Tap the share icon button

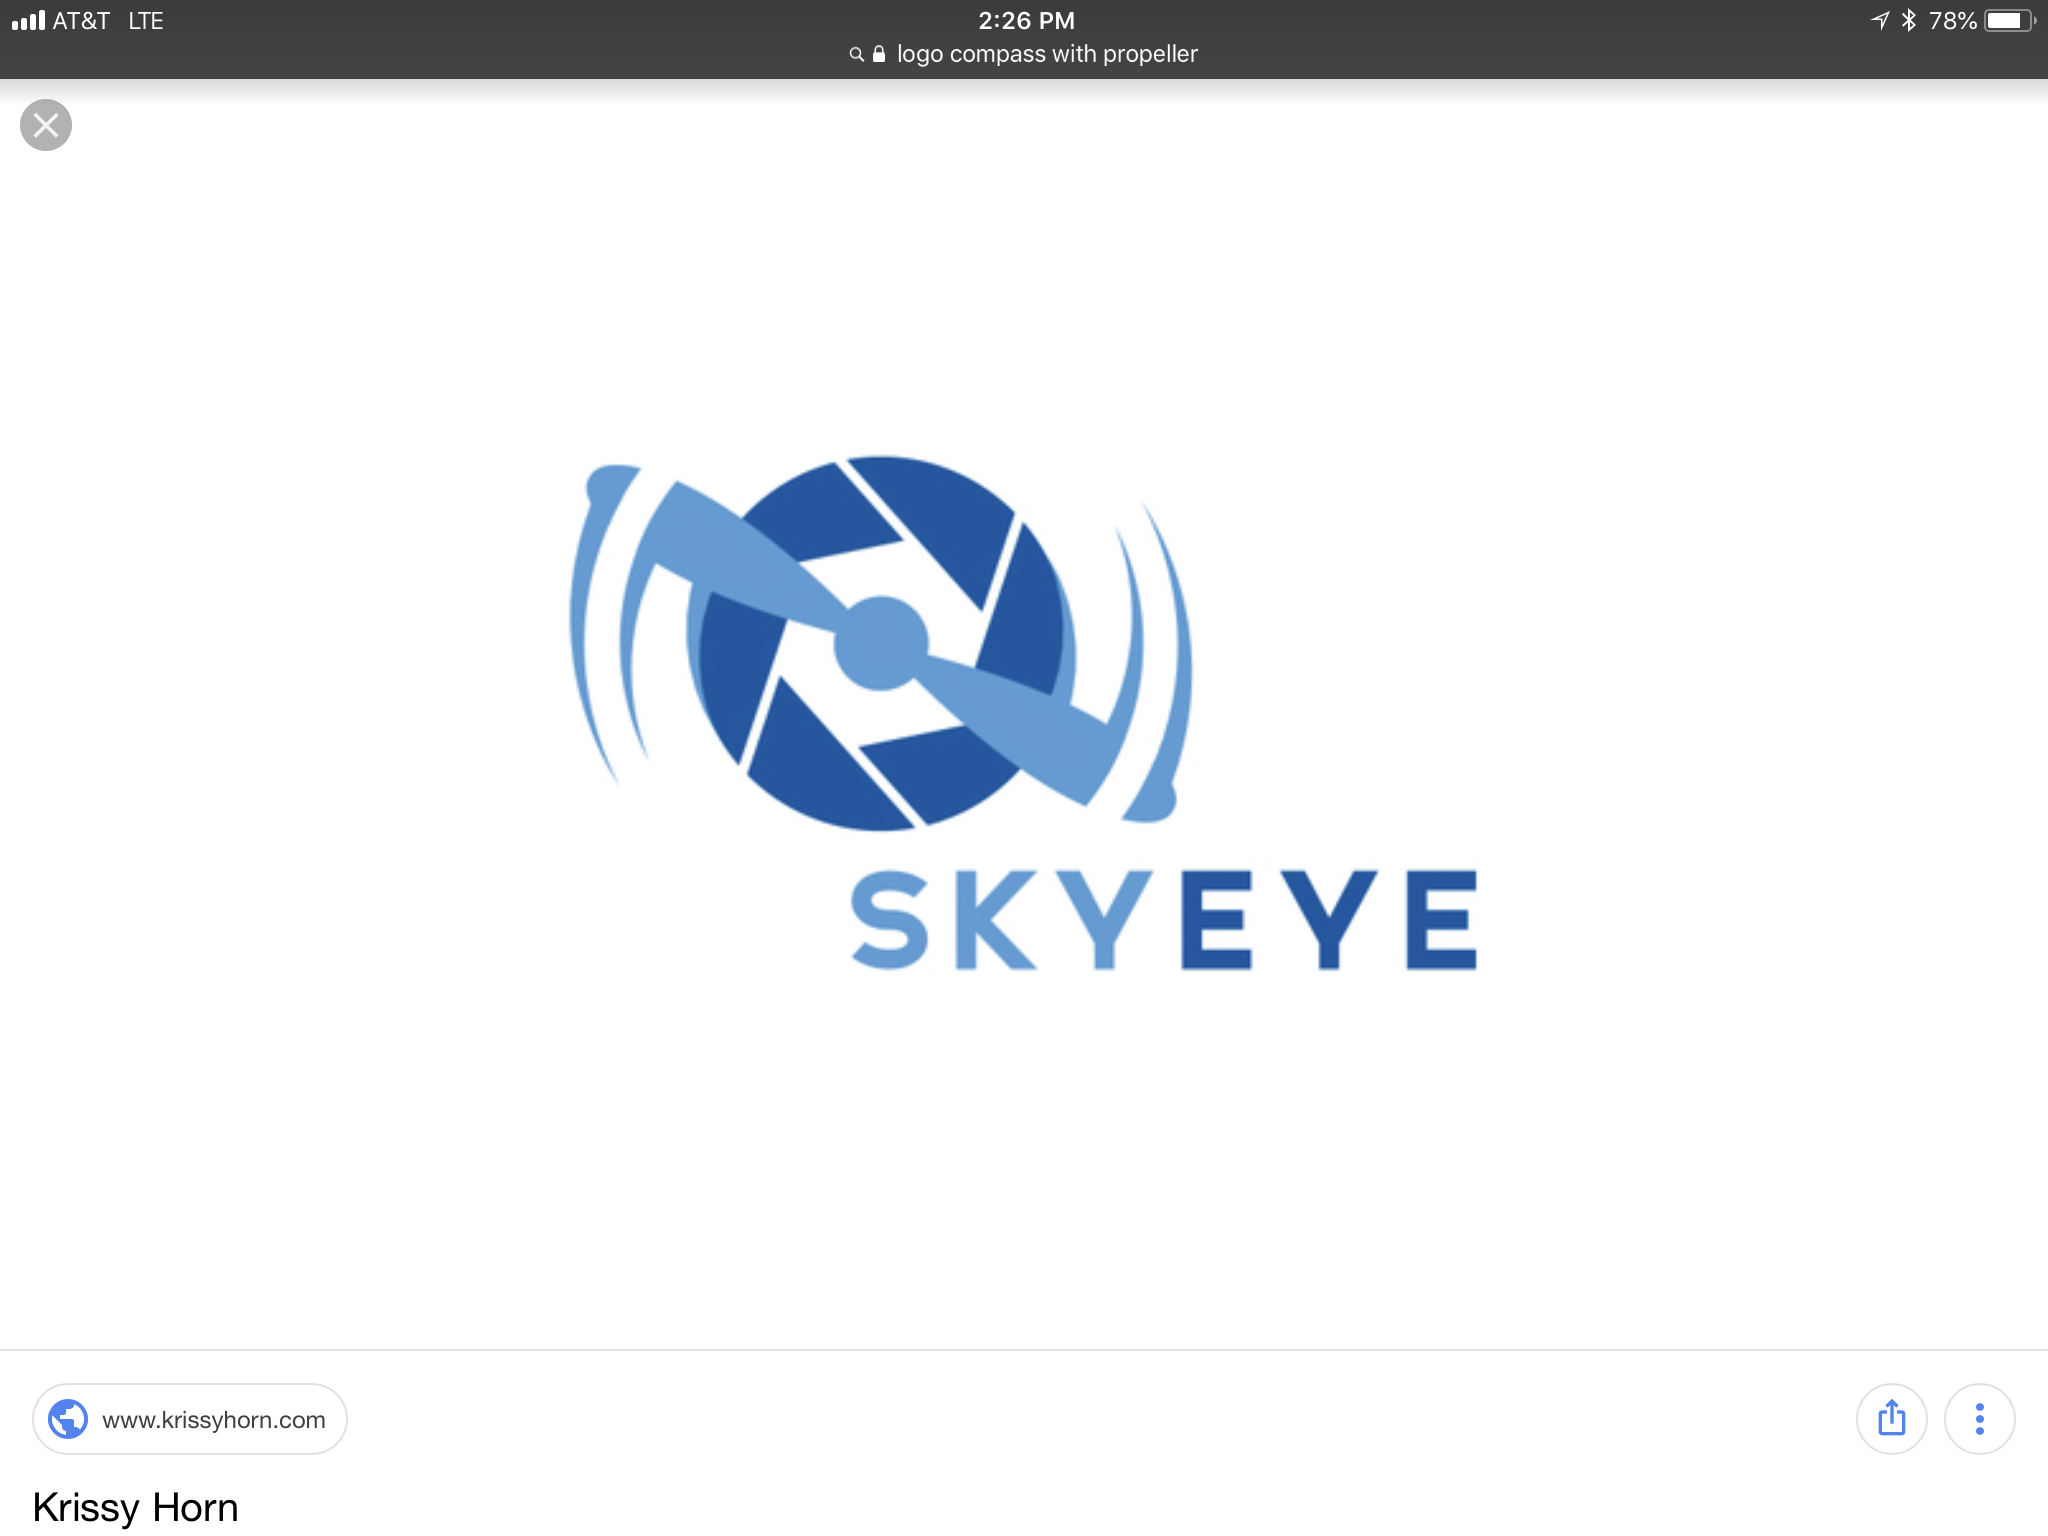point(1891,1419)
